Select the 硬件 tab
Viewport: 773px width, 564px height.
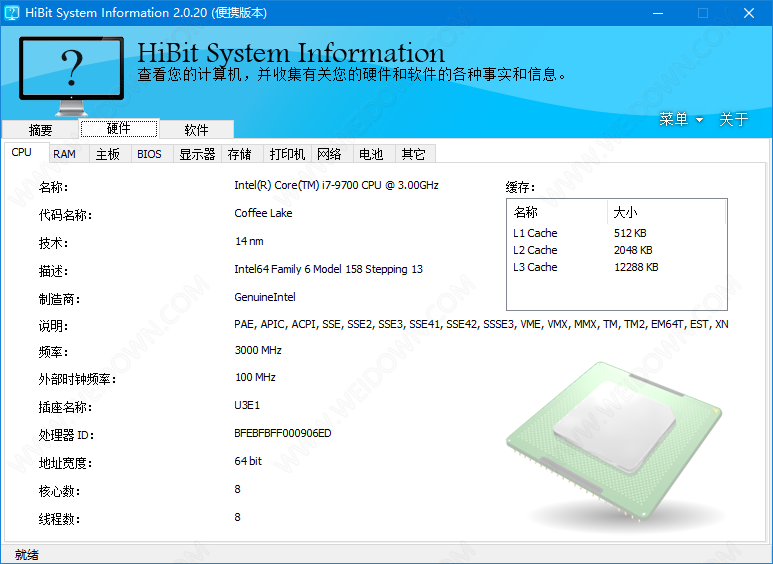click(x=119, y=129)
